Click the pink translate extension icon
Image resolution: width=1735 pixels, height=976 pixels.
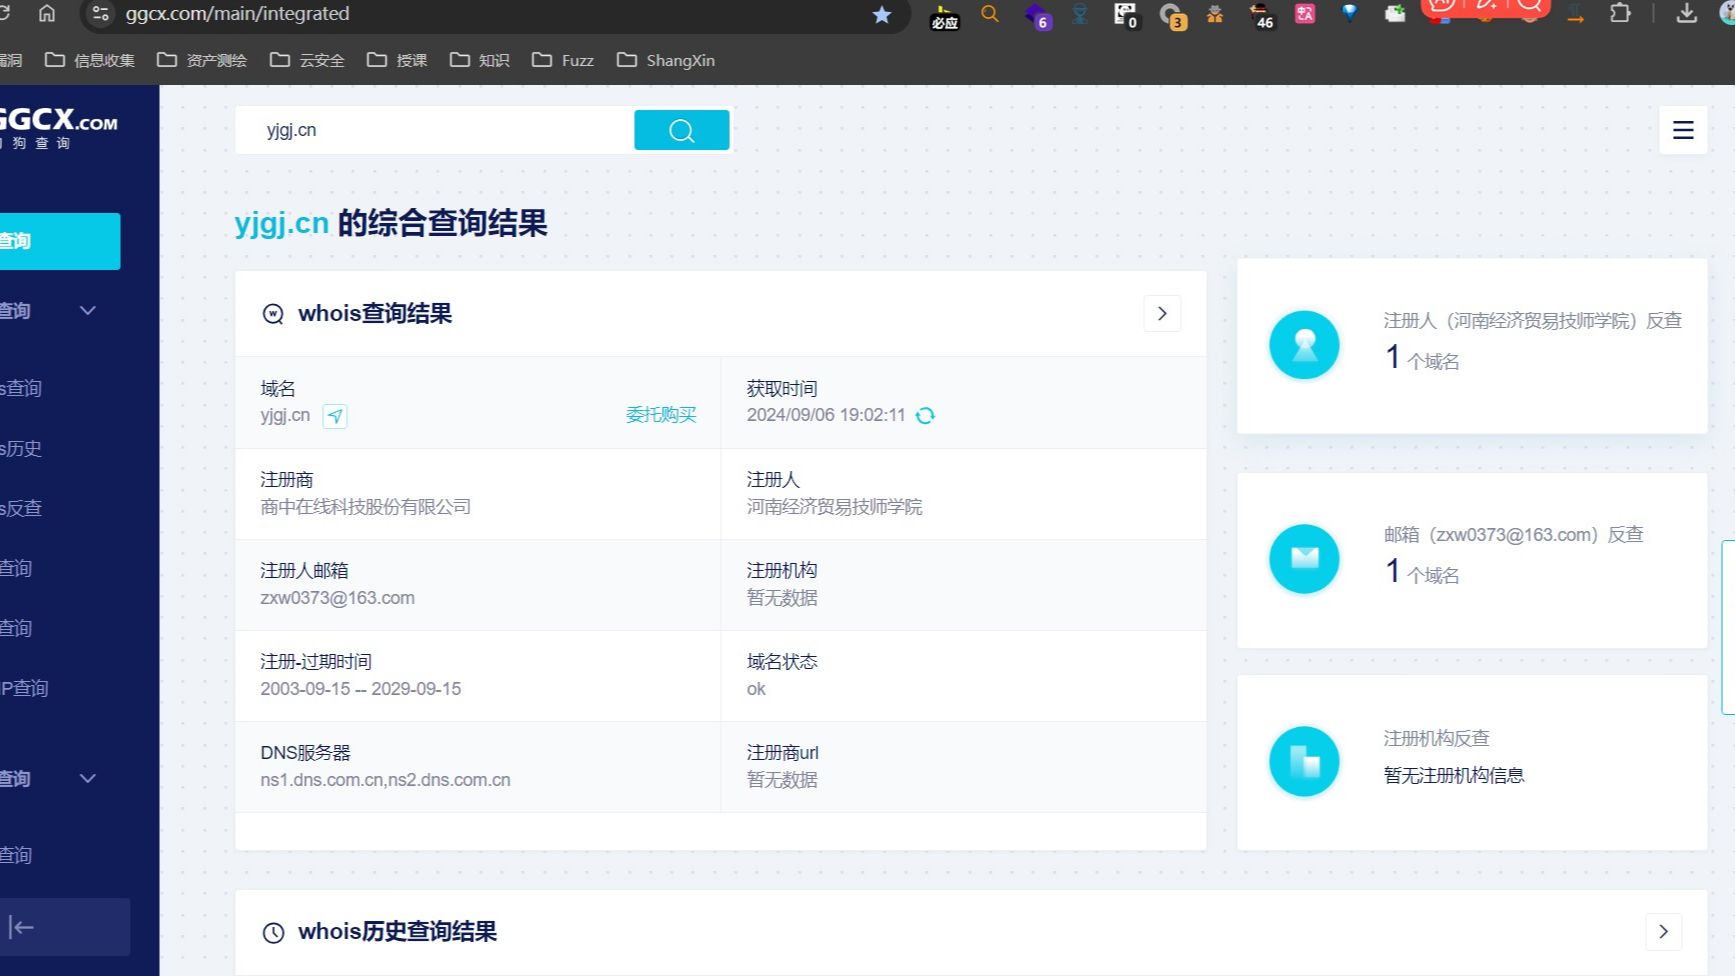1305,14
